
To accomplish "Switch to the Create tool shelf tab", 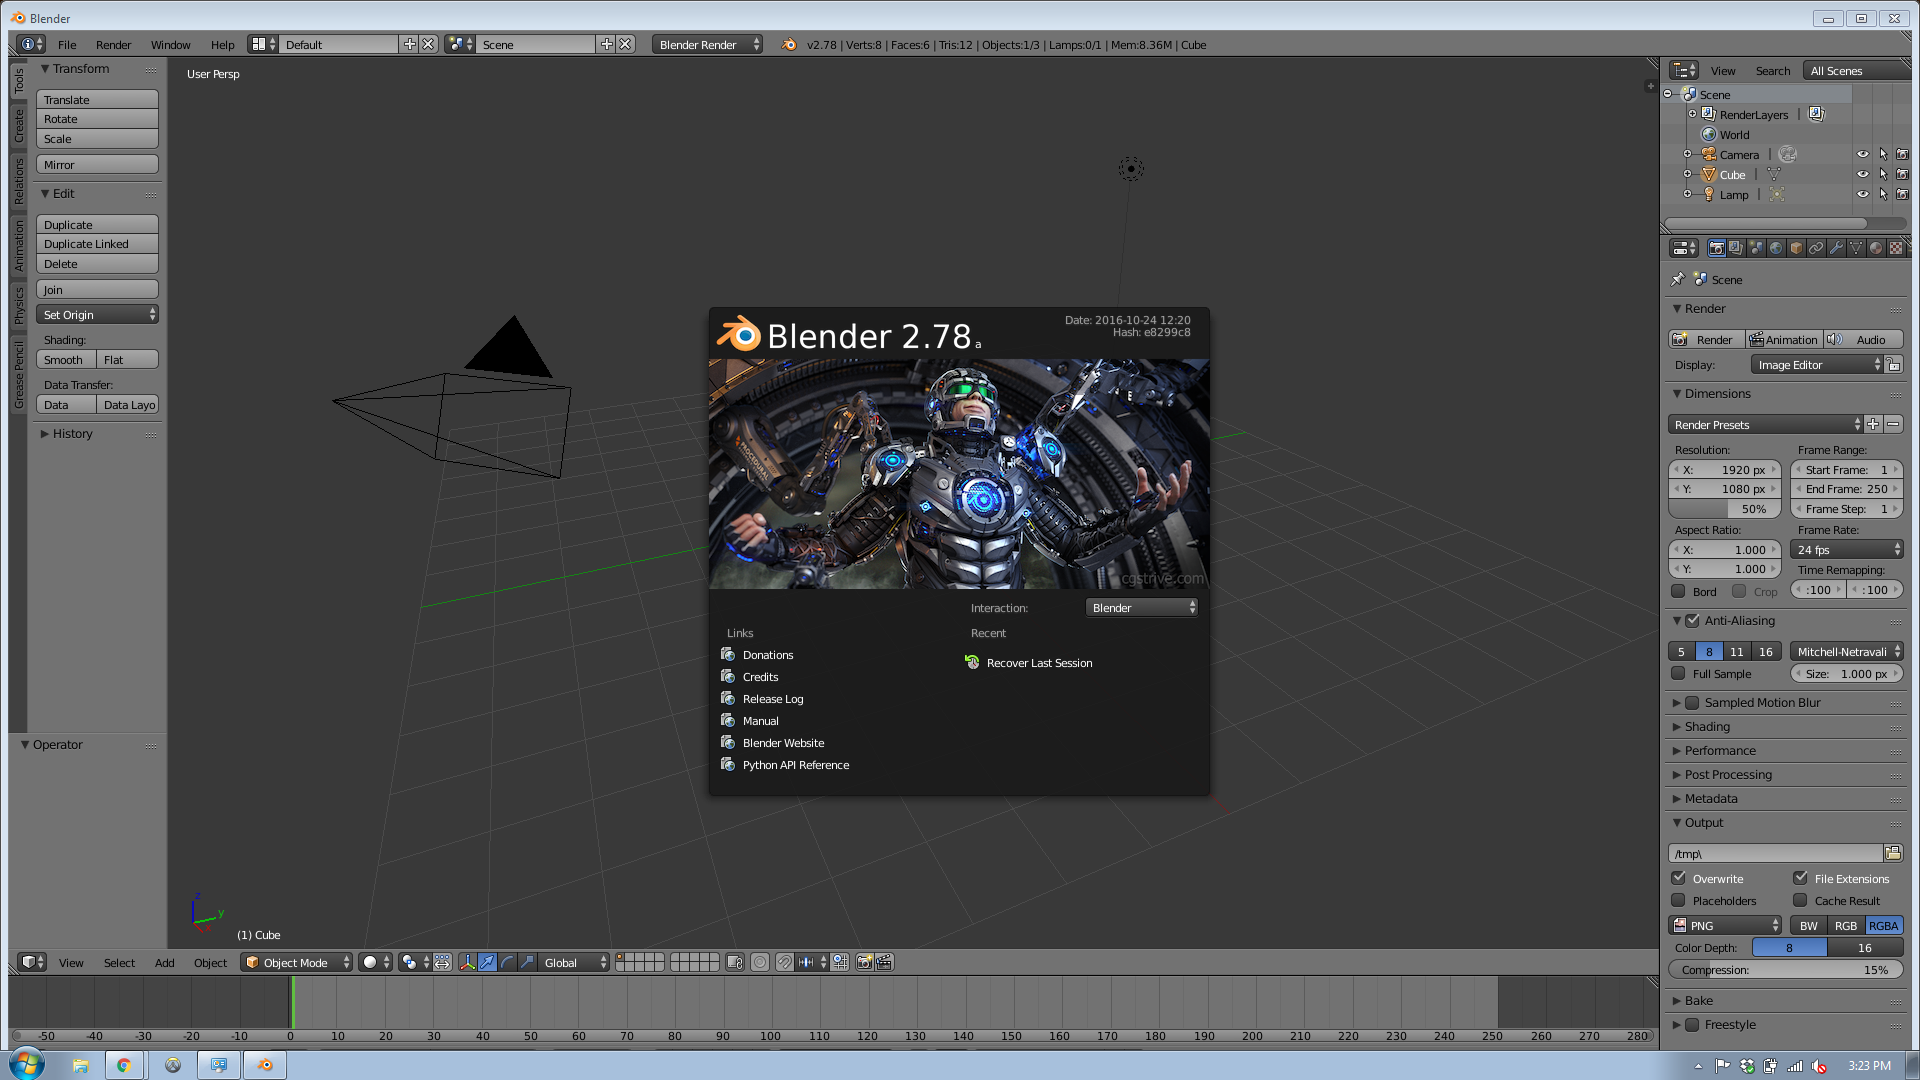I will point(18,125).
